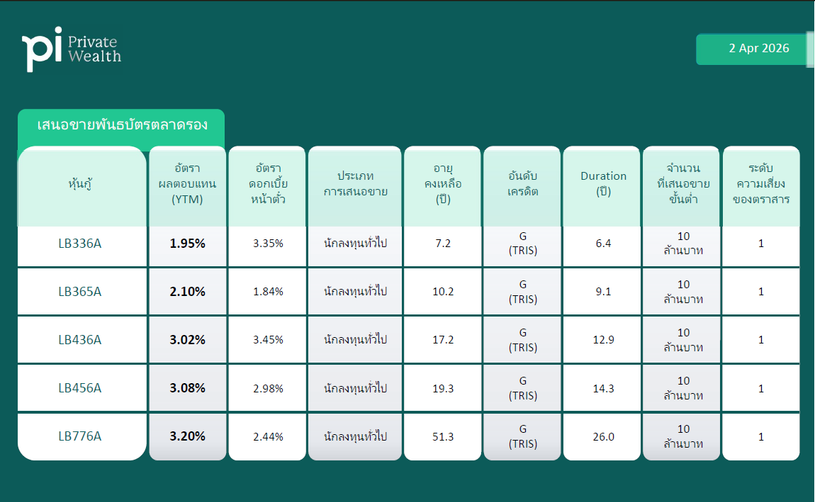Click the อายุคงเหลือ (ปี) column header
The image size is (815, 502).
click(444, 185)
